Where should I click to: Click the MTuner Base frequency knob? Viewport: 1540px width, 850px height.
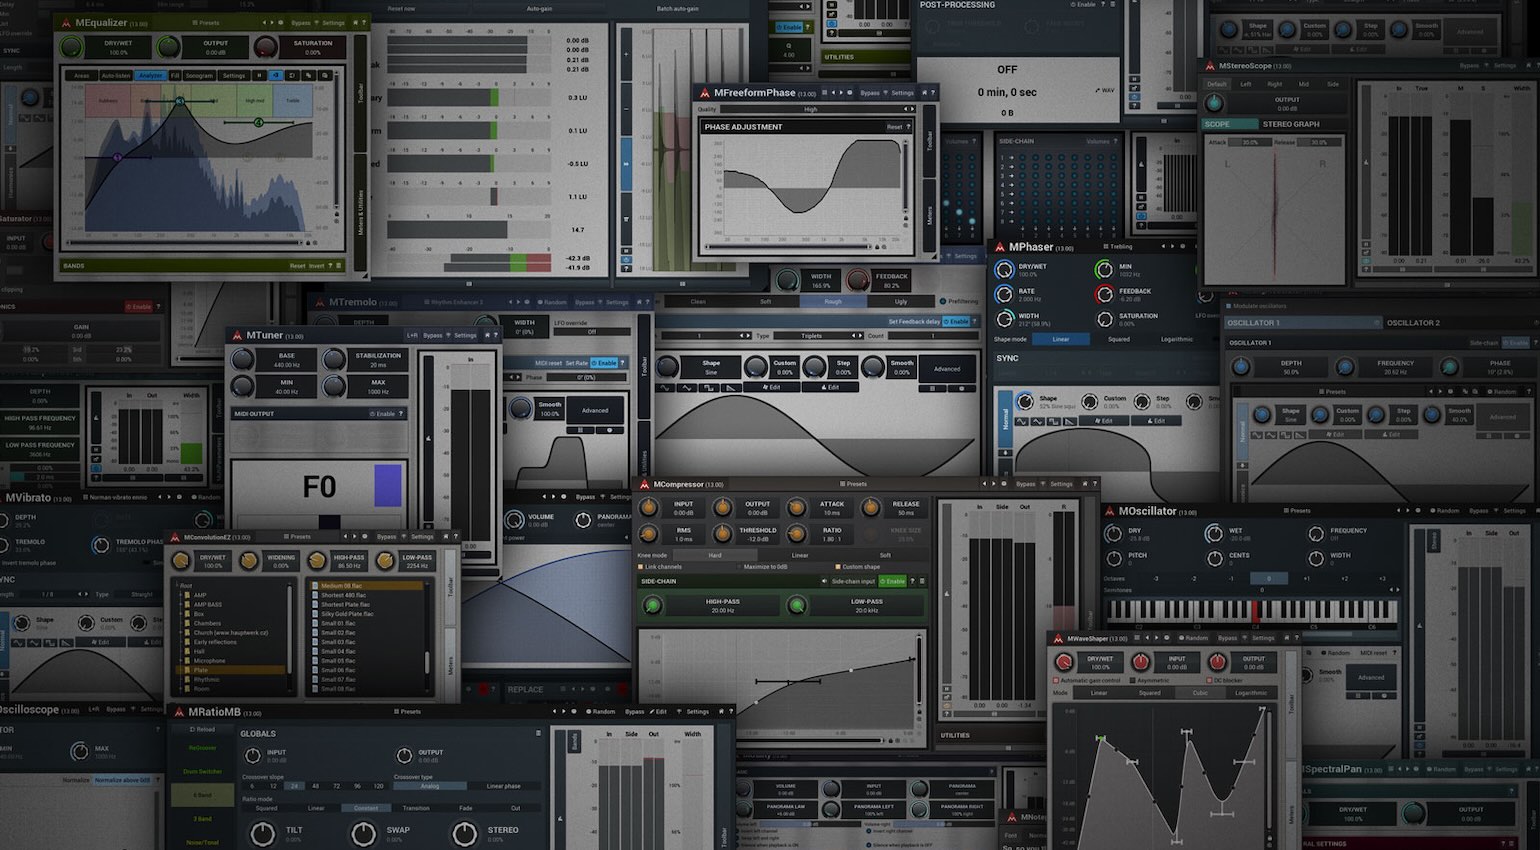point(243,360)
